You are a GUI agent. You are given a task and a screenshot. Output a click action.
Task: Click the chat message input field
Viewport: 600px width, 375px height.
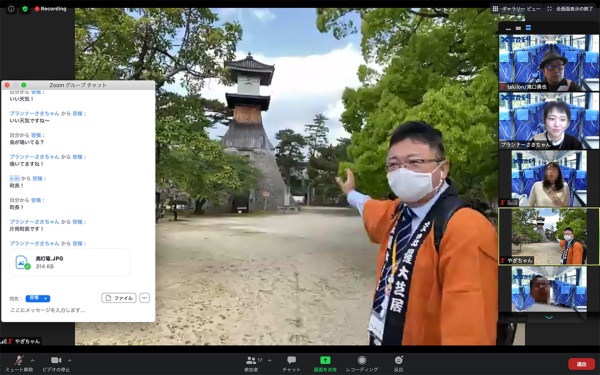pos(78,310)
